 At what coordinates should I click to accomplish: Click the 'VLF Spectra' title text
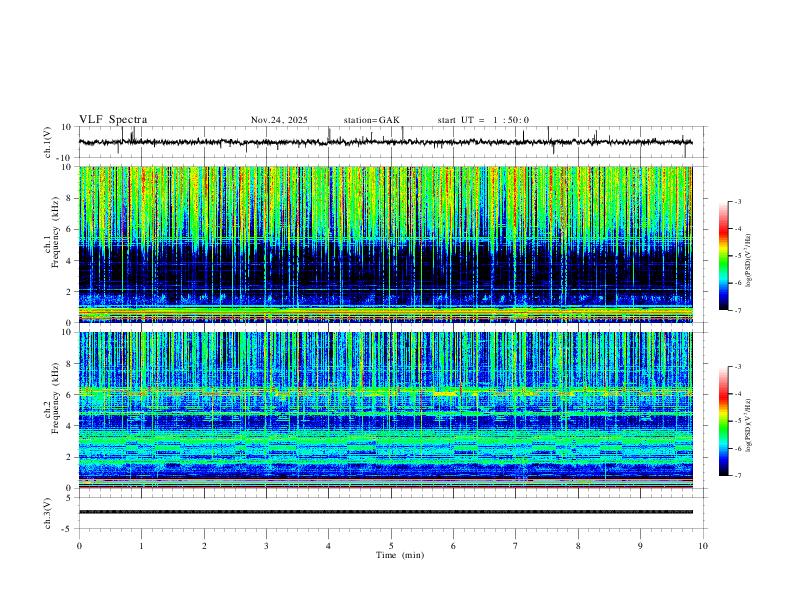pos(113,120)
